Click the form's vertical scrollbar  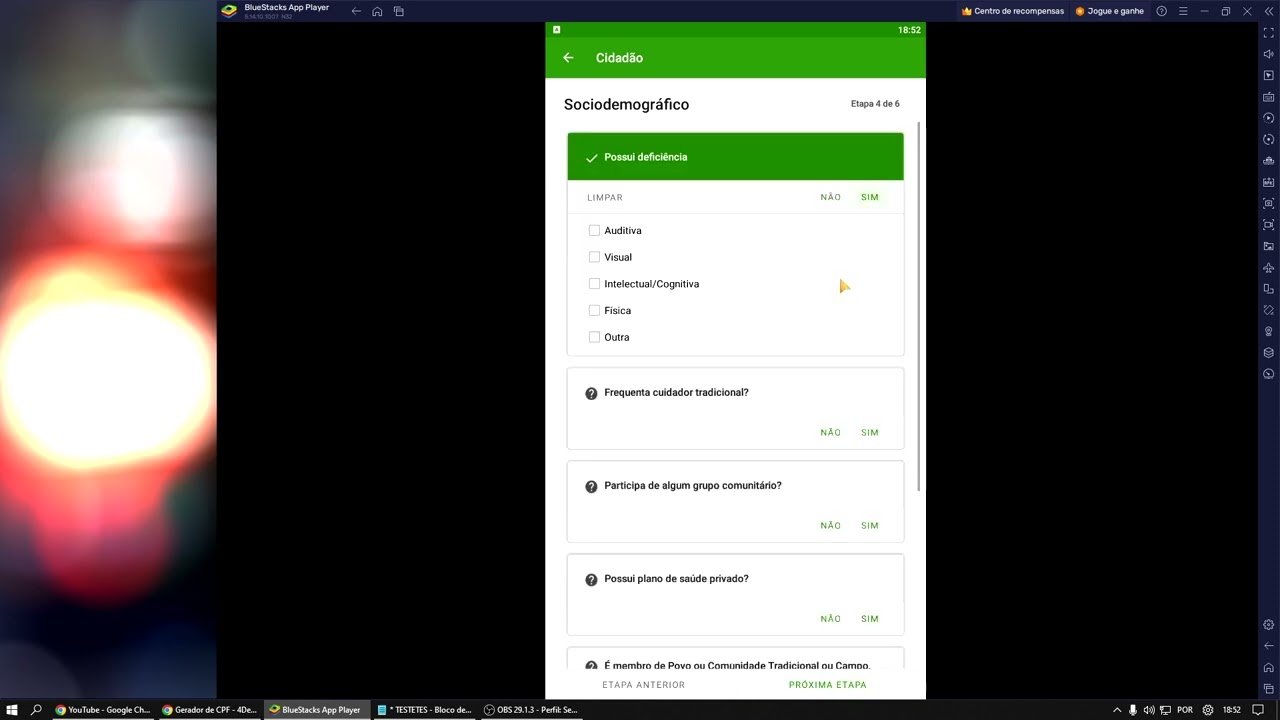coord(919,305)
